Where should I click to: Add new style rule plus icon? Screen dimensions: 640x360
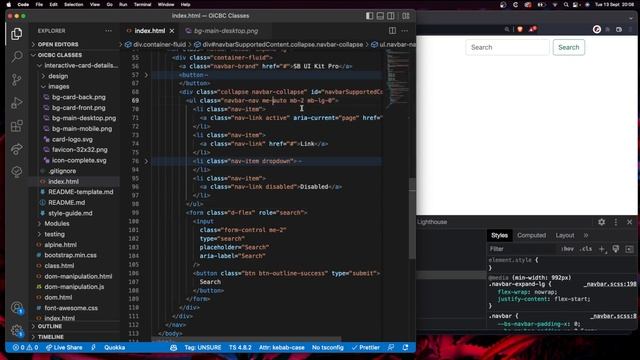tap(602, 249)
